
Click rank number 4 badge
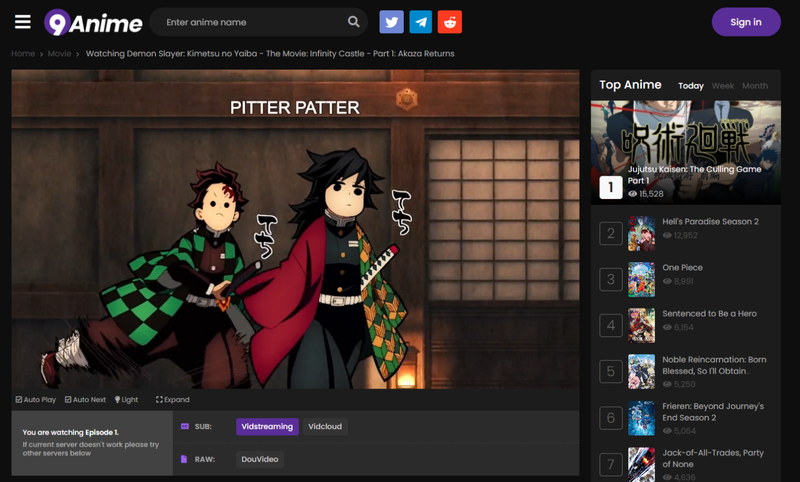[611, 325]
